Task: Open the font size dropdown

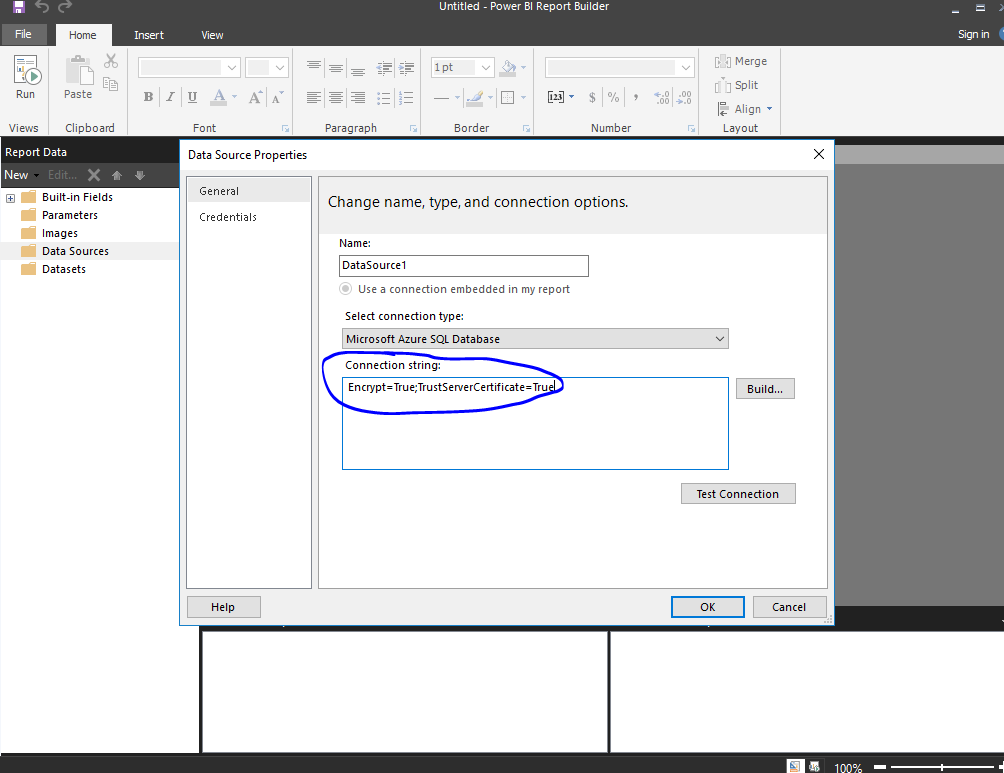Action: click(x=280, y=67)
